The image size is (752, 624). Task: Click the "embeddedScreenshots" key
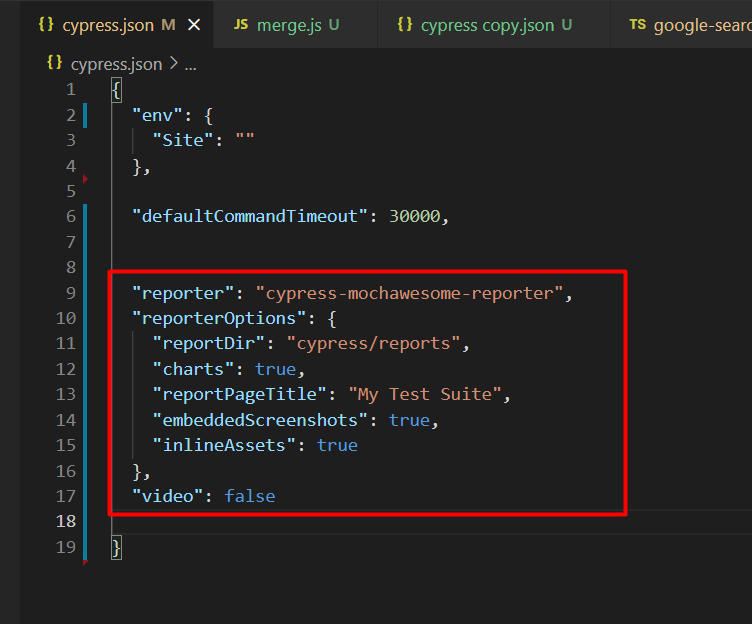point(260,420)
